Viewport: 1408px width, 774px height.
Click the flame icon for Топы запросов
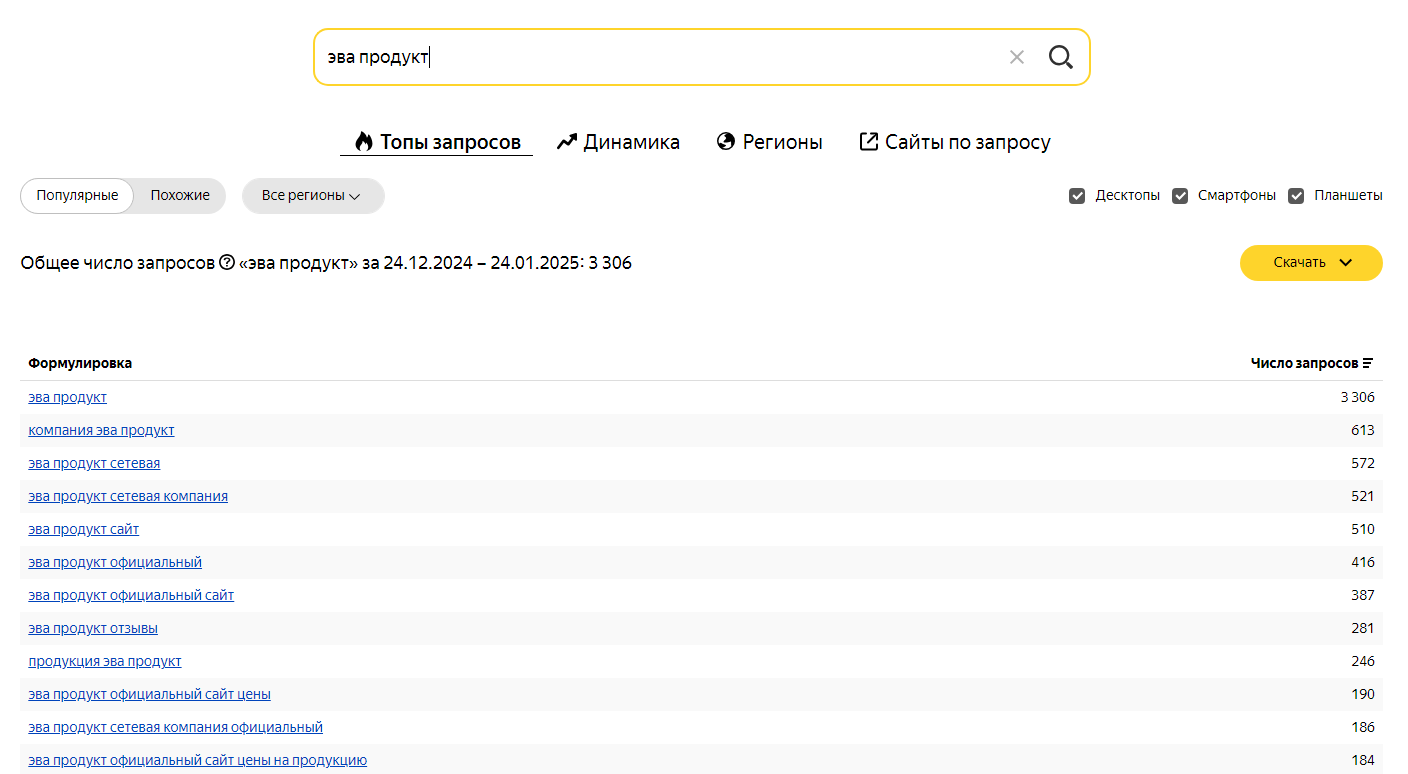click(x=363, y=142)
